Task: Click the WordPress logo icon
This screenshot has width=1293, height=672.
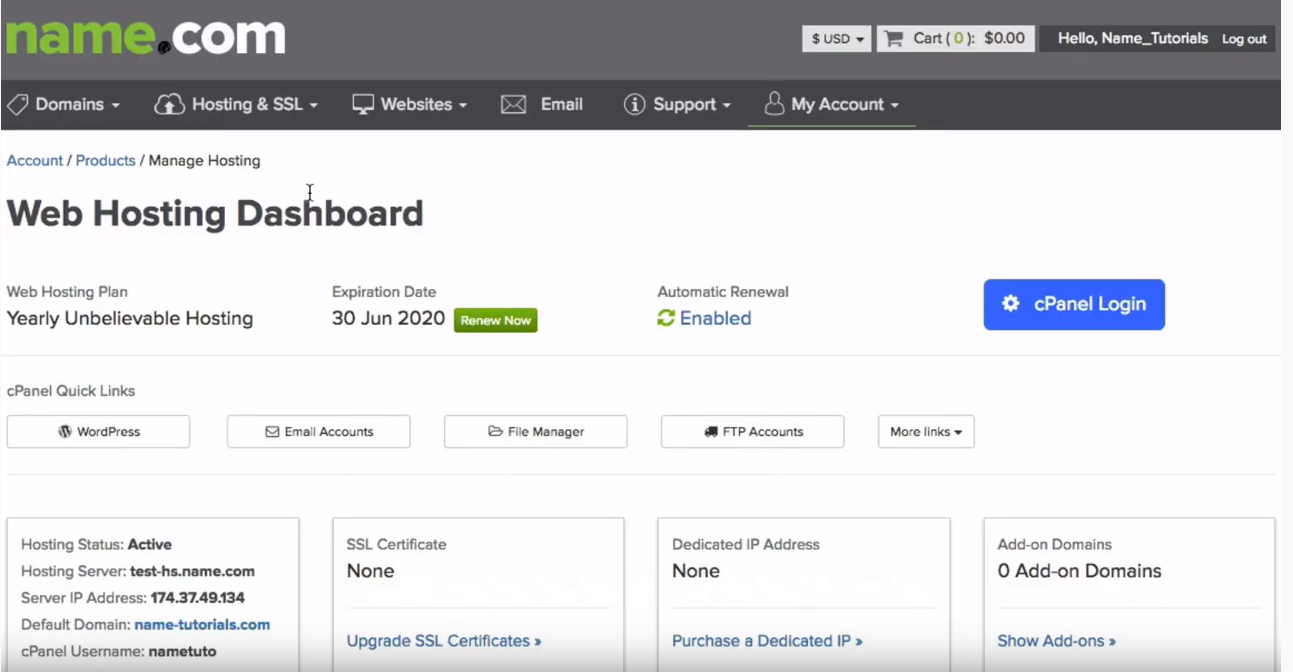Action: click(65, 432)
